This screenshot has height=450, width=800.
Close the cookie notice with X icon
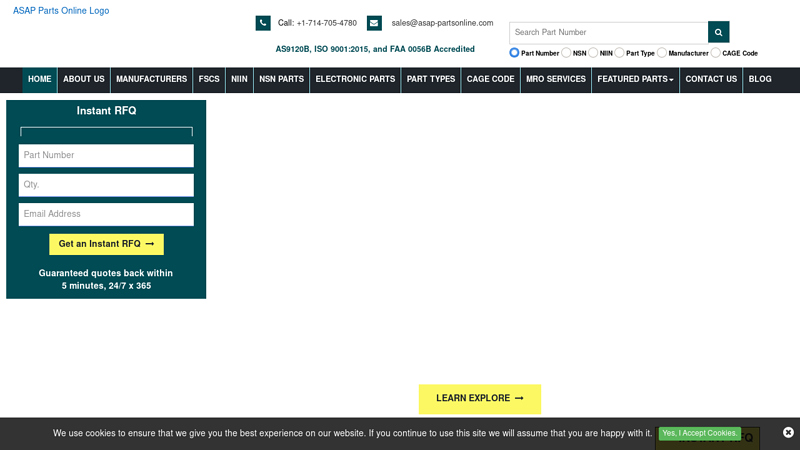[x=788, y=433]
